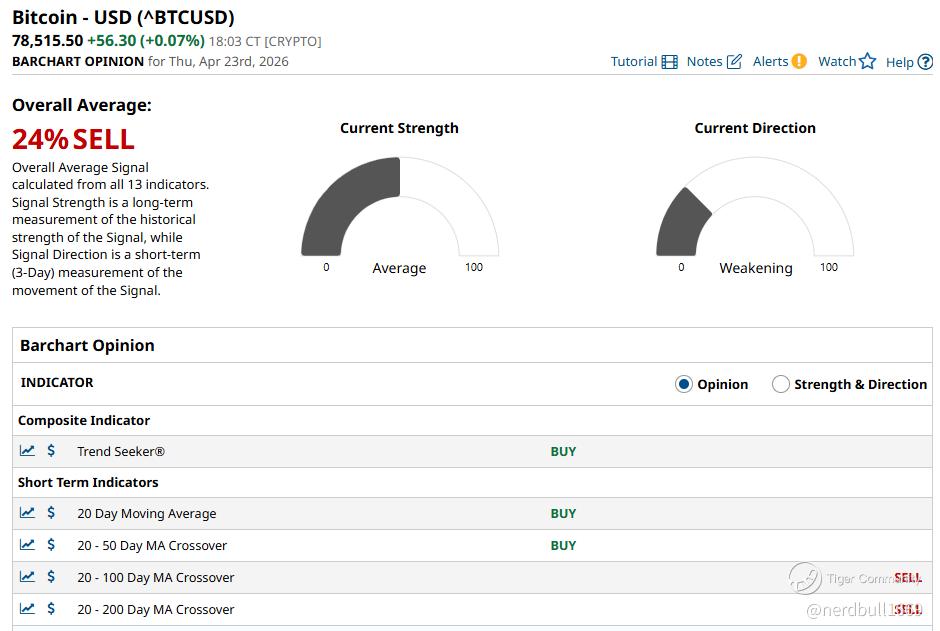Open chart icon for Trend Seeker row
940x631 pixels.
click(x=27, y=451)
